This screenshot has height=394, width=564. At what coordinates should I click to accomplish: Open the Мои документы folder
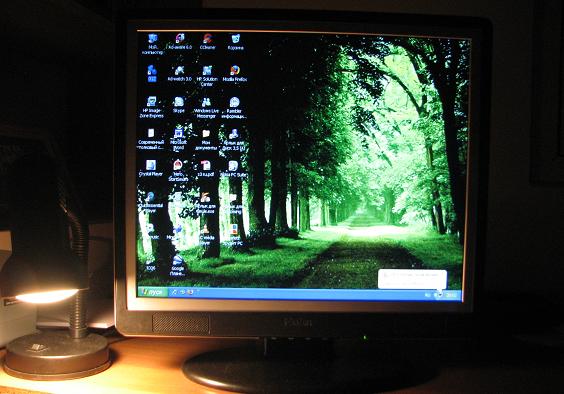[206, 139]
